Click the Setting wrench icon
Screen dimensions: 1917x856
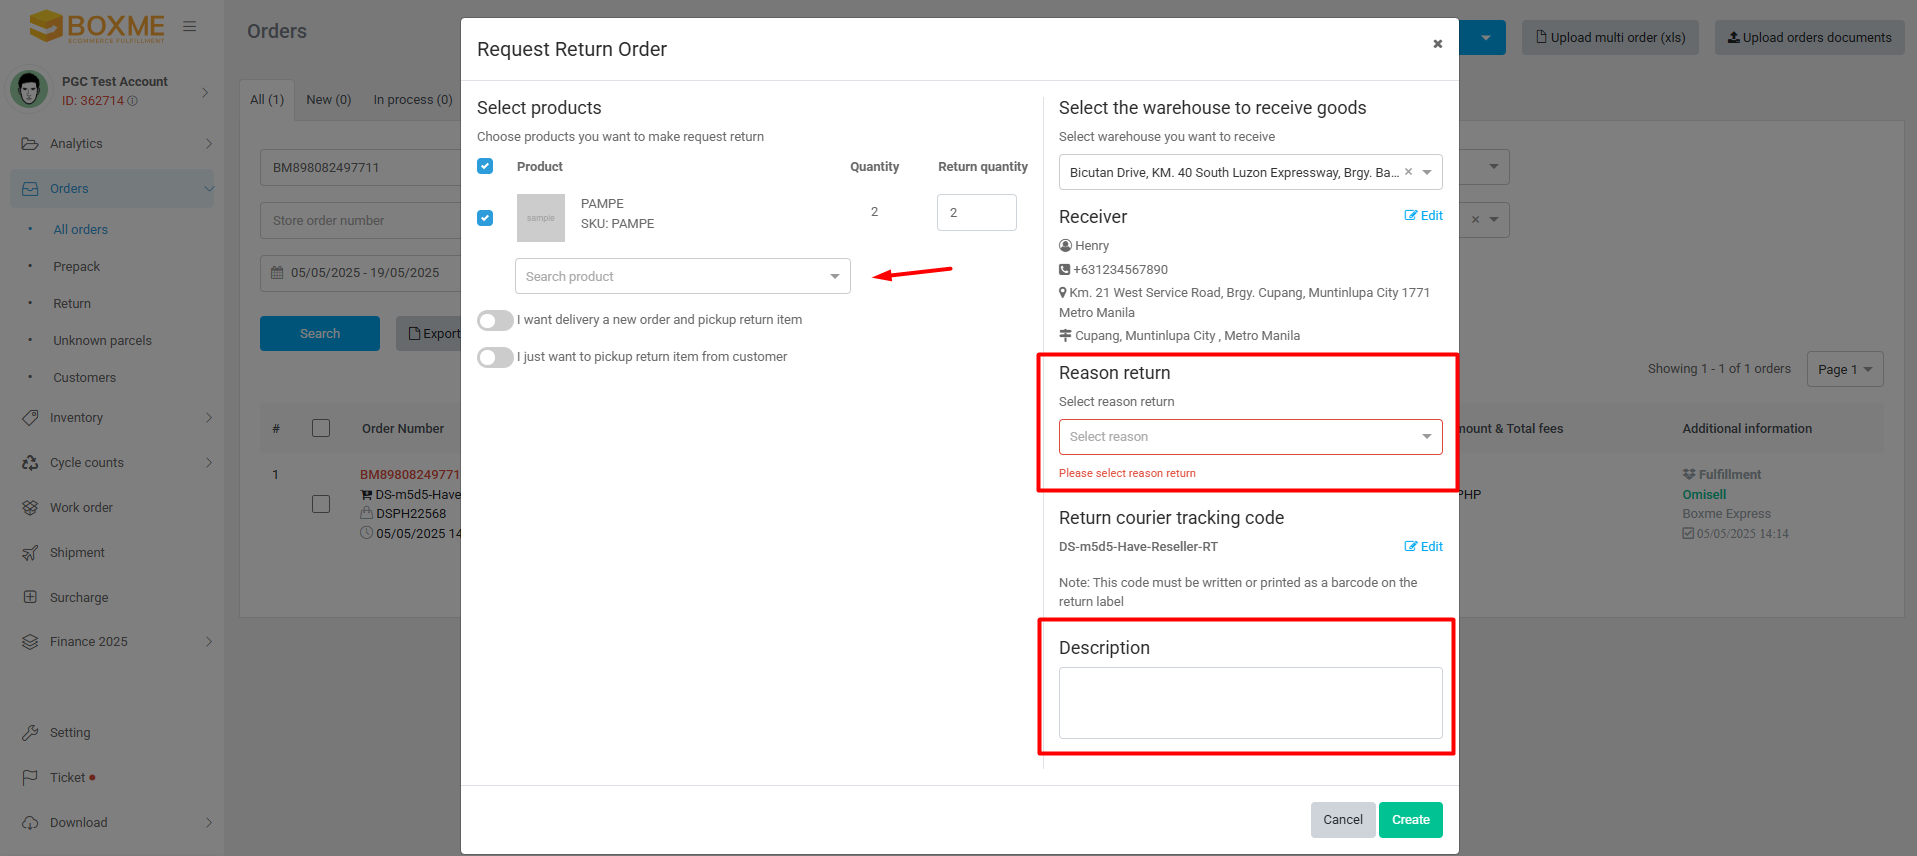(x=30, y=733)
